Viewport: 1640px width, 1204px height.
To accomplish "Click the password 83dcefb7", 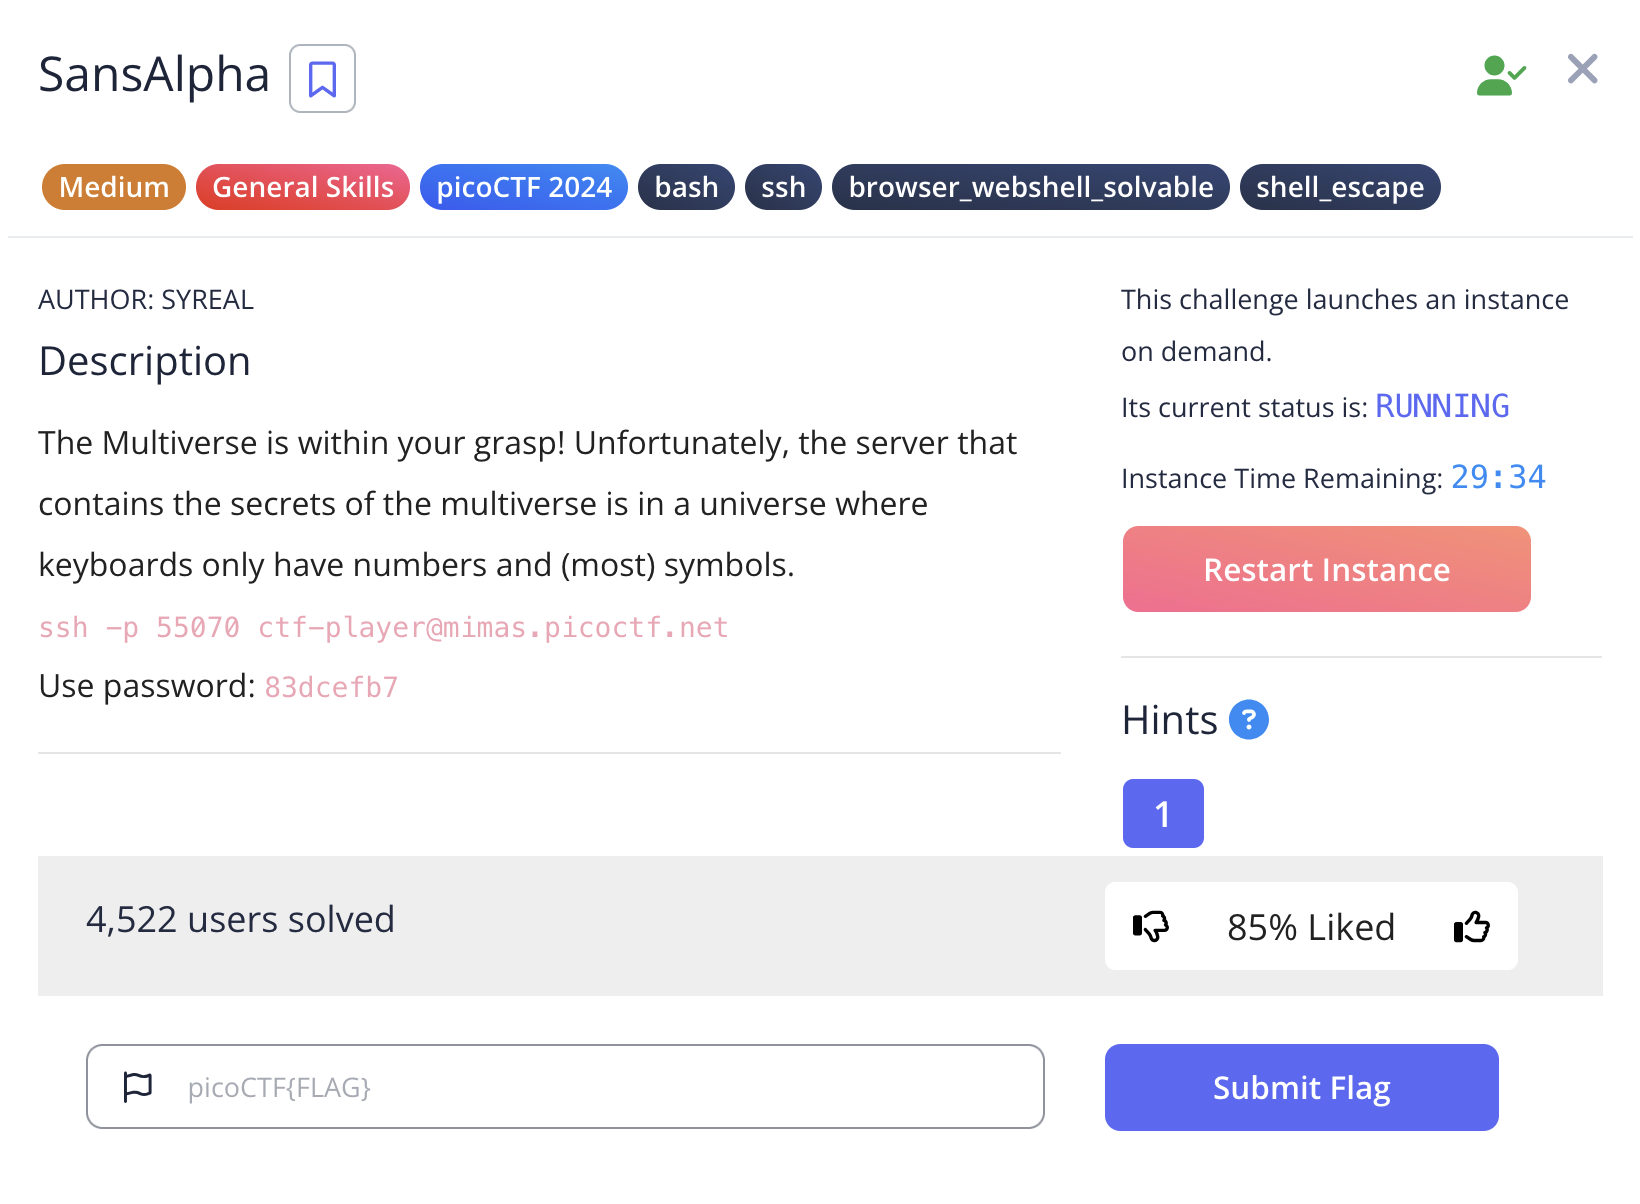I will 331,687.
